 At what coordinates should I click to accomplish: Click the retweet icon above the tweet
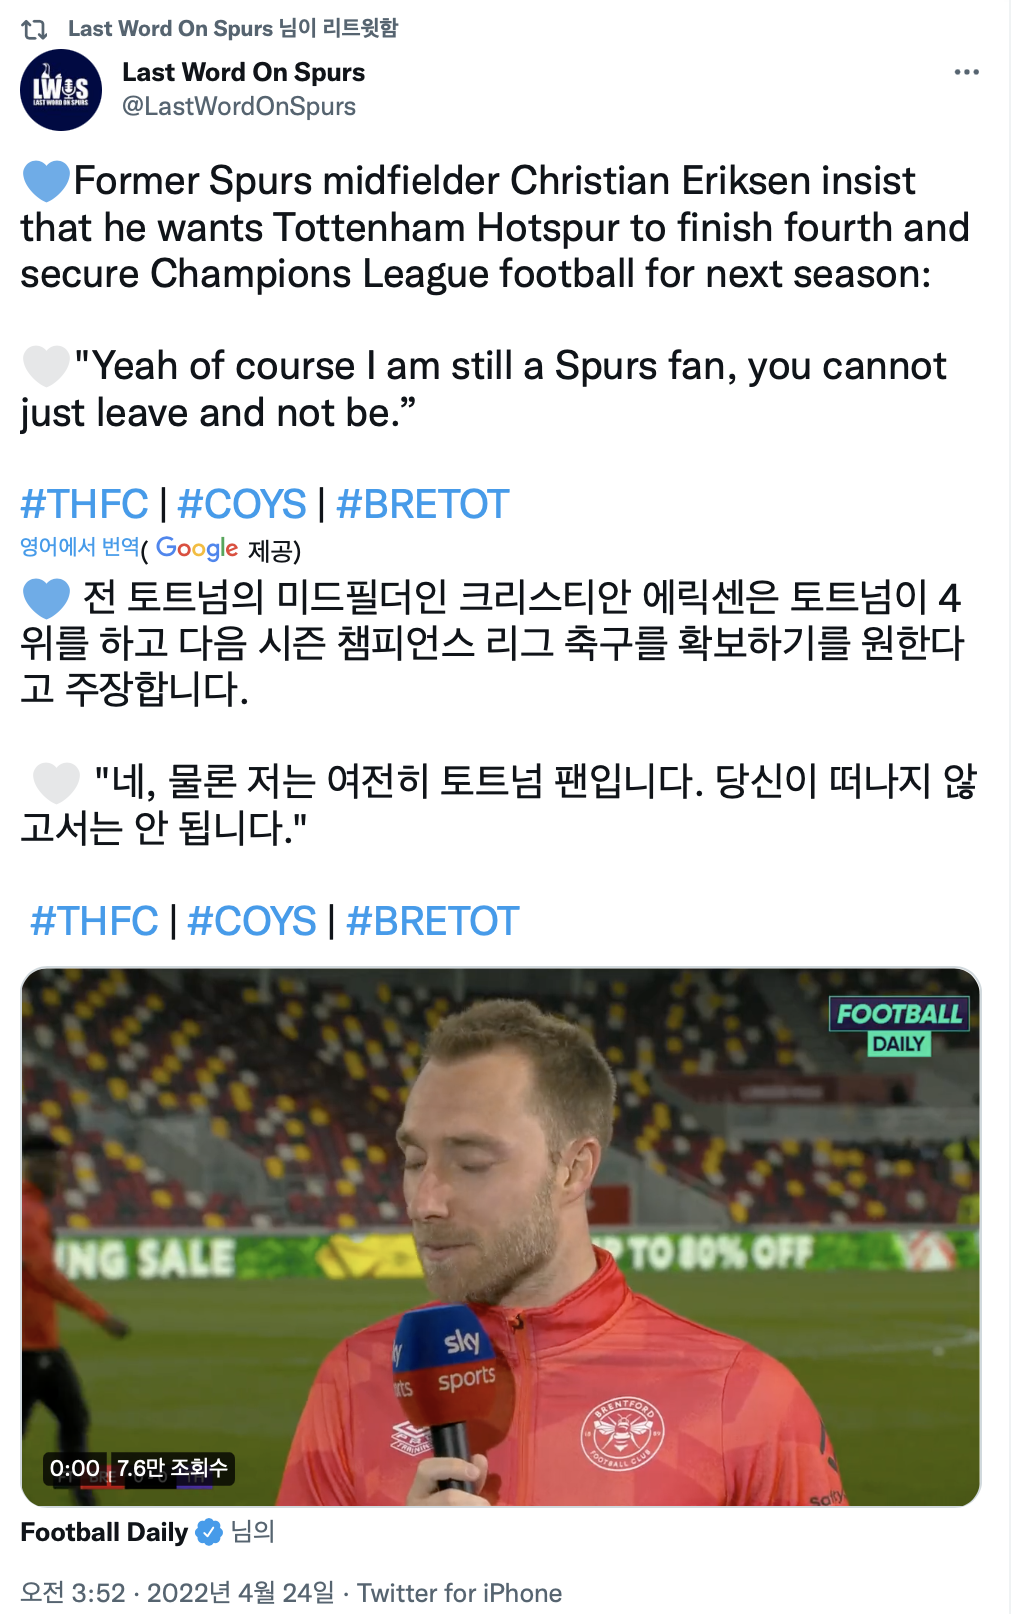[x=35, y=29]
